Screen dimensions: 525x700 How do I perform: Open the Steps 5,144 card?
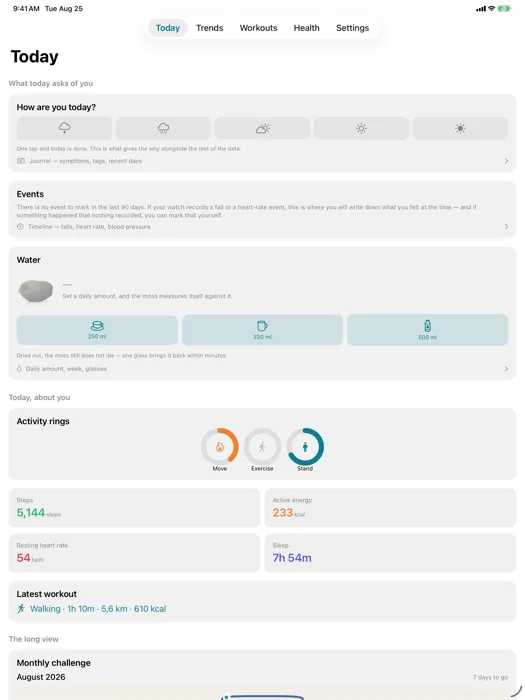point(134,508)
